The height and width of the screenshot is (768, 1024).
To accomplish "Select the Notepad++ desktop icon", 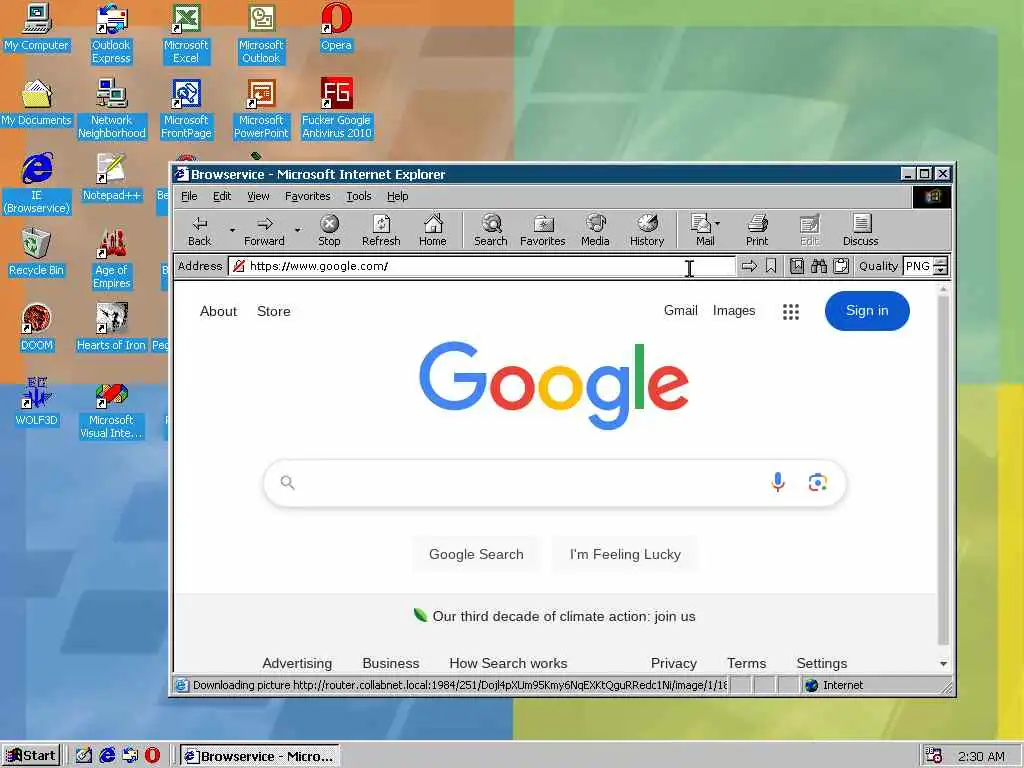I will point(112,178).
